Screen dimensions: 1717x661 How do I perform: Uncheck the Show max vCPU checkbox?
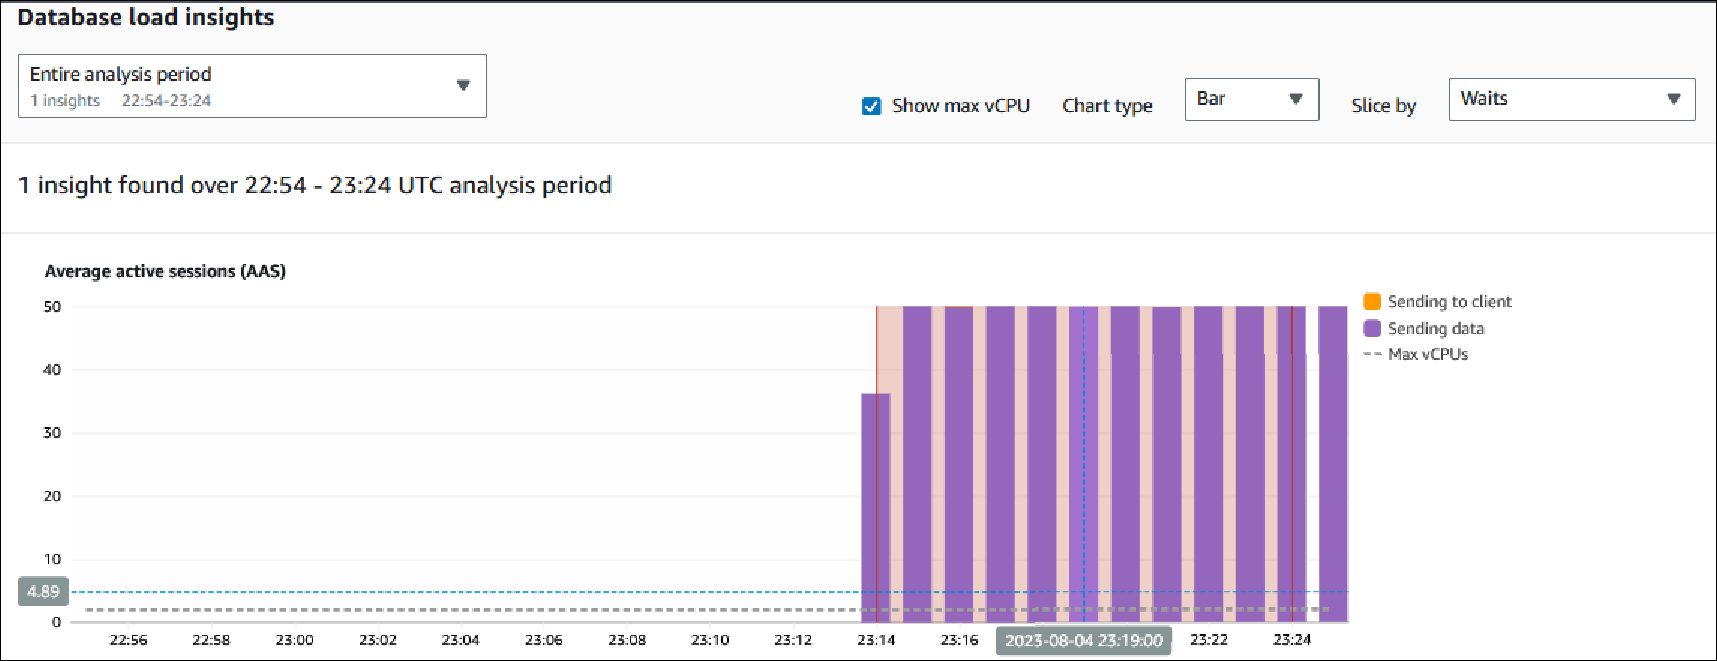871,106
